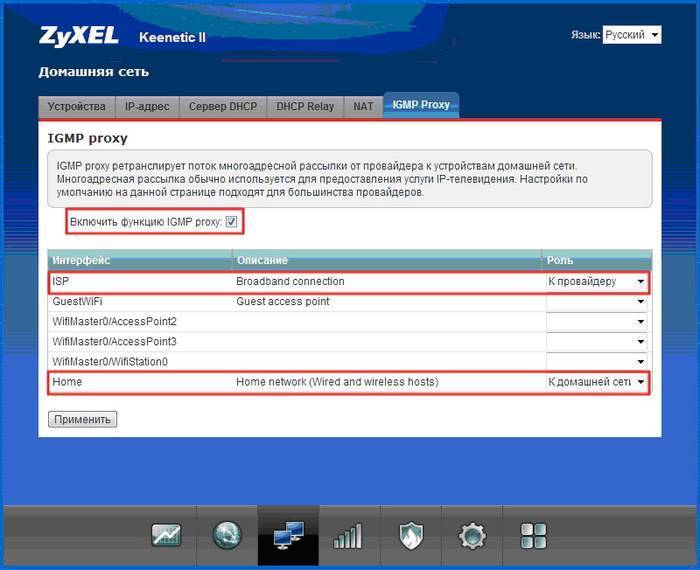Screen dimensions: 700x570
Task: Select the WifiMaster0/WifiStation0 interface name
Action: [x=110, y=362]
